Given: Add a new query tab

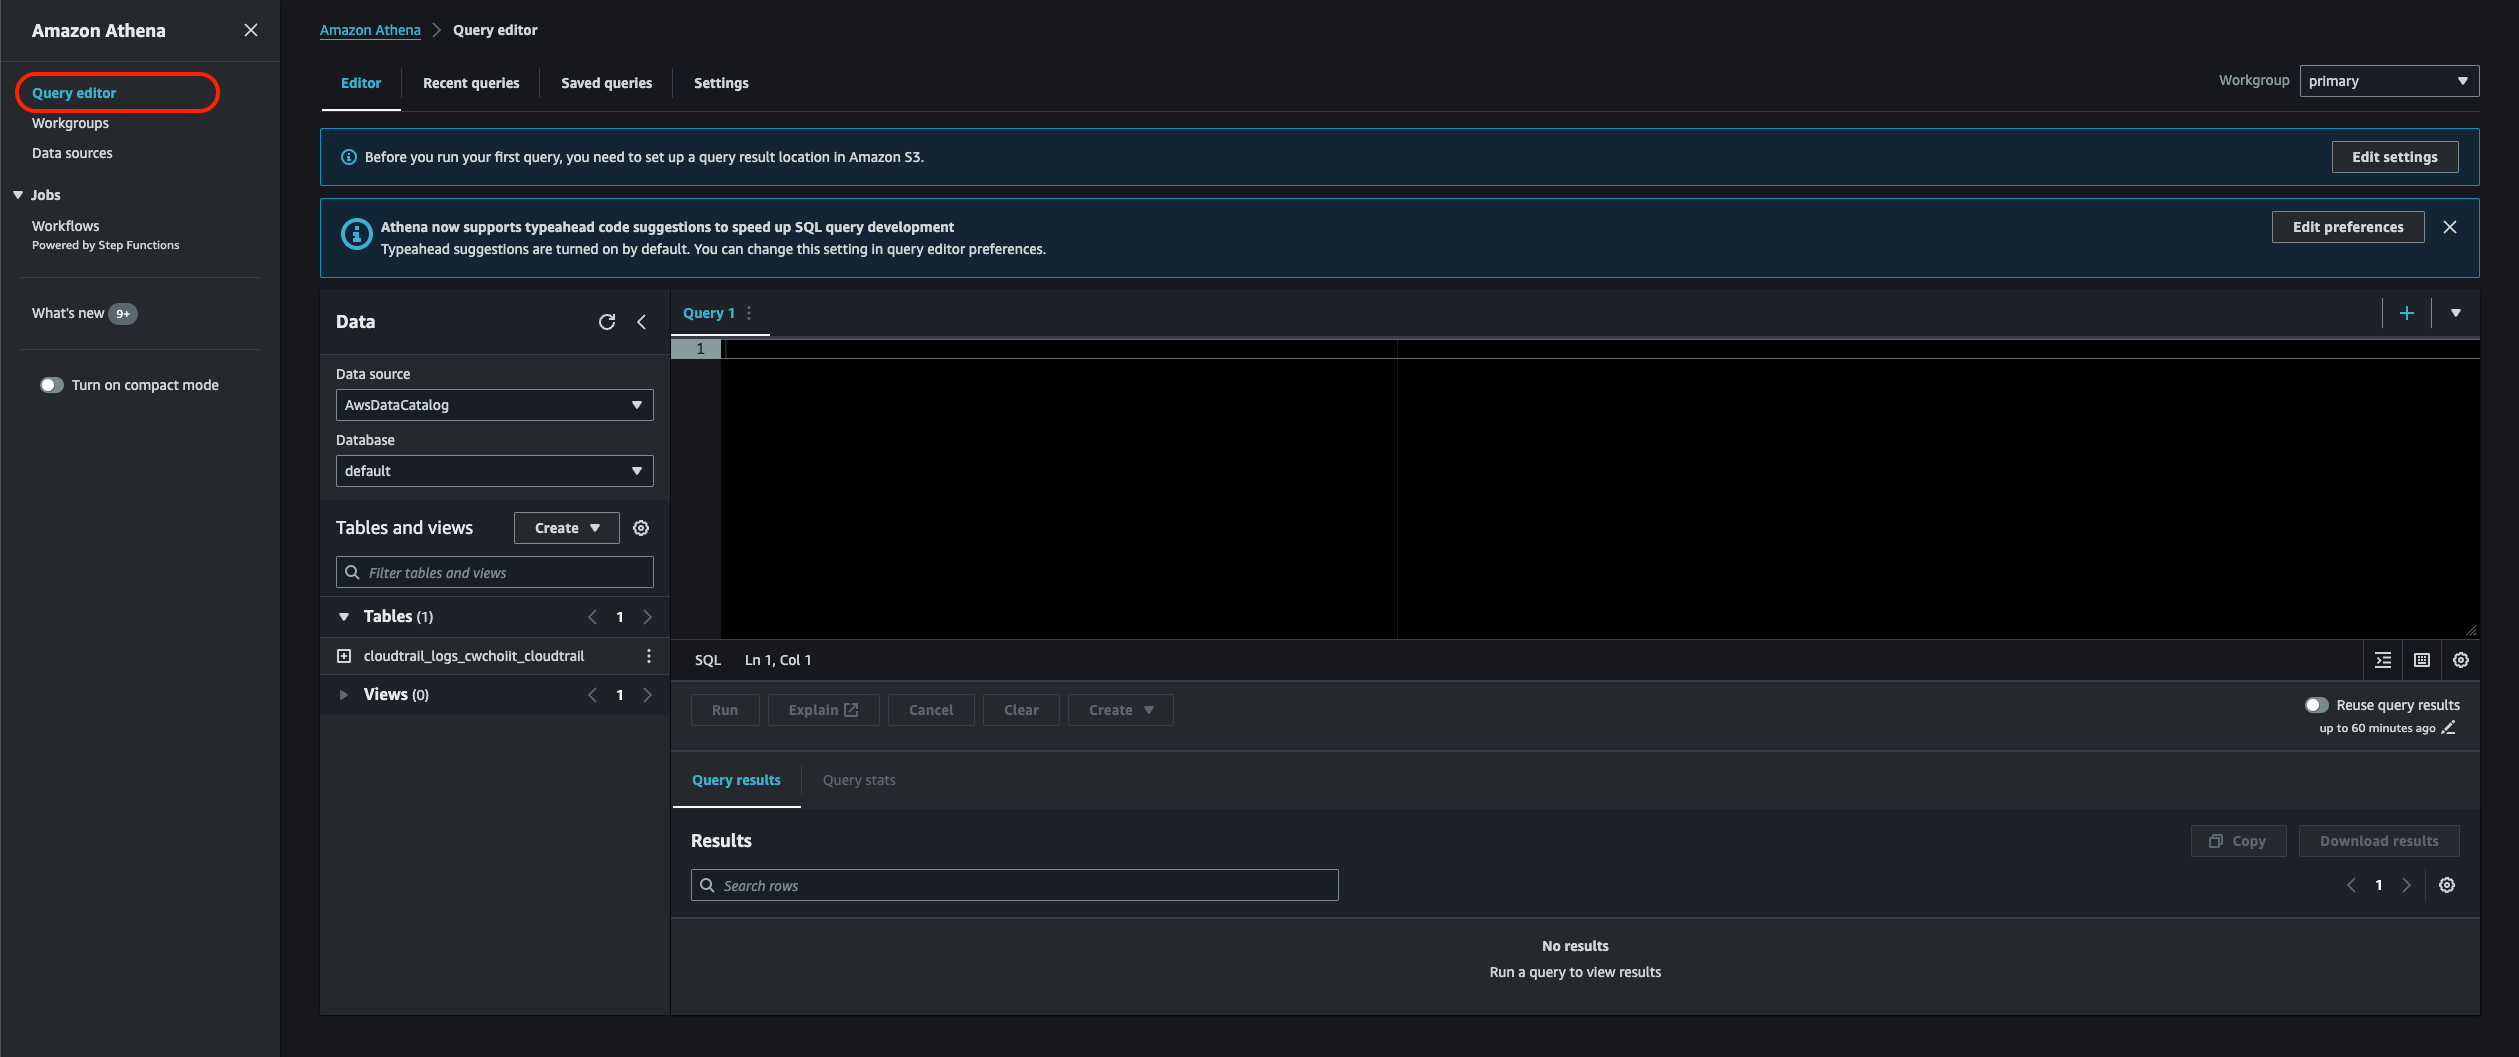Looking at the screenshot, I should tap(2407, 313).
